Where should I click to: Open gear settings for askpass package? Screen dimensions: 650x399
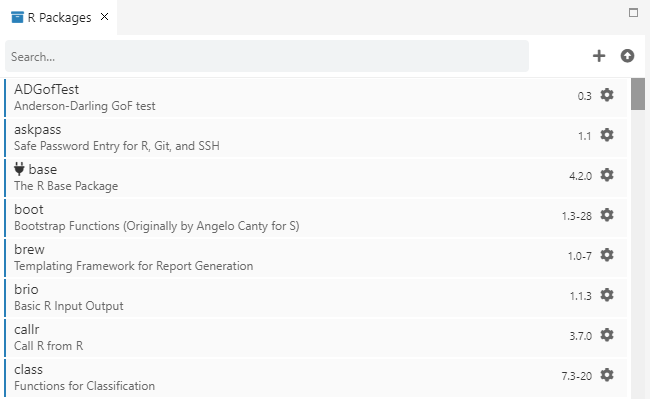point(607,135)
